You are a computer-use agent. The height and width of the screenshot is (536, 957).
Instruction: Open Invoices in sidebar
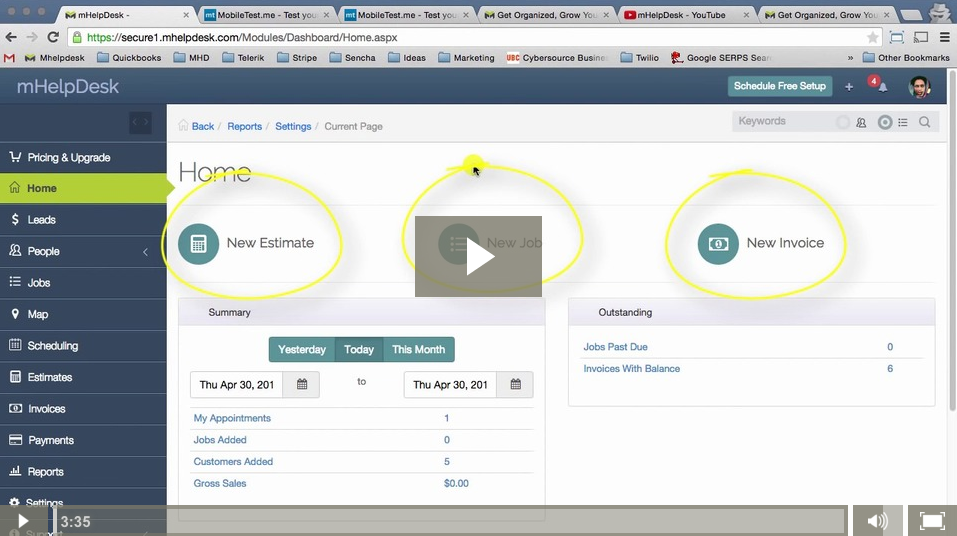[83, 409]
